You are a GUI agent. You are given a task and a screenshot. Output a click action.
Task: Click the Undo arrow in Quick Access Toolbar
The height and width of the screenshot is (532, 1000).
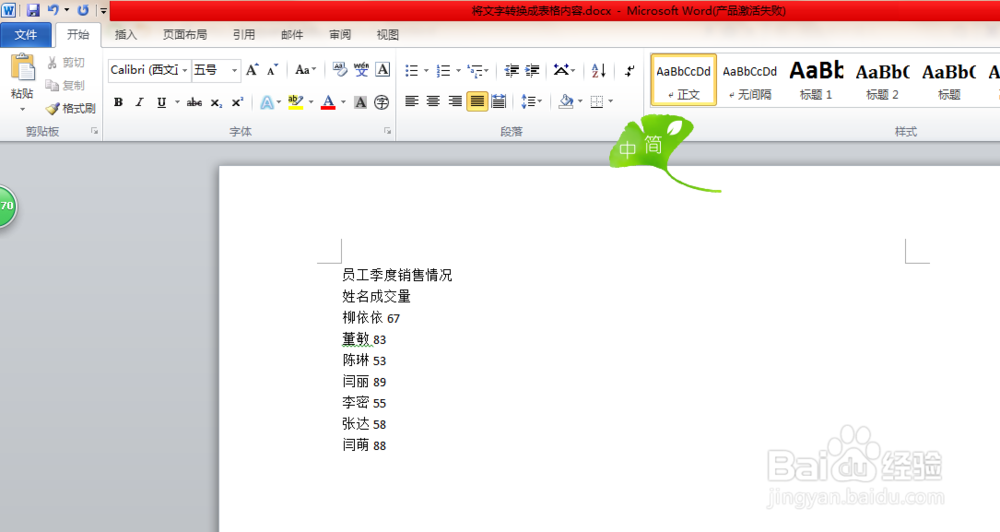click(x=54, y=10)
